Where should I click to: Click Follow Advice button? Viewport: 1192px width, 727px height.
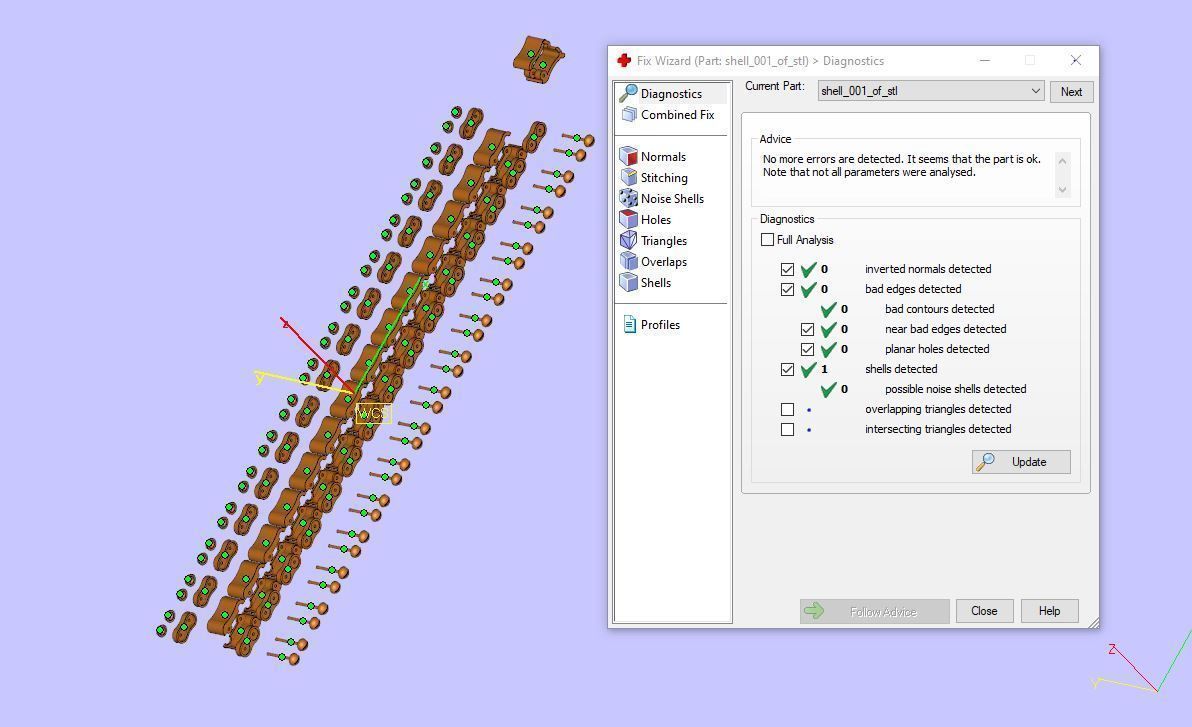[x=874, y=611]
